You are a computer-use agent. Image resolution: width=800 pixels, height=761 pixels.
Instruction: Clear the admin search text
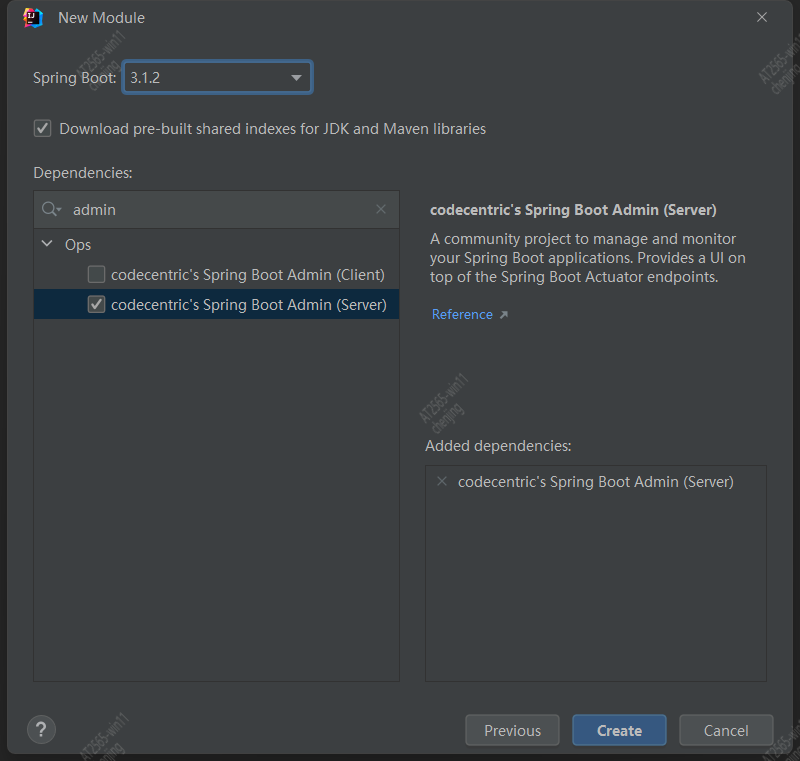click(x=381, y=209)
